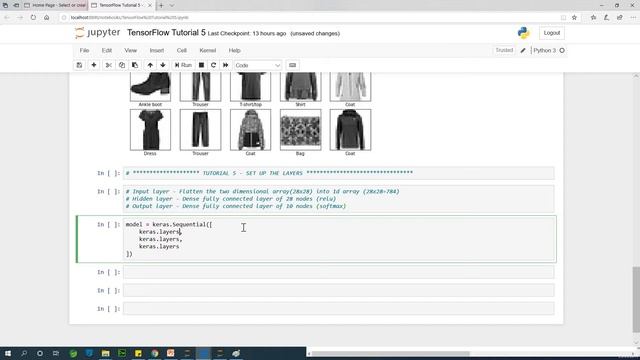Open the taskbar search magnifier

coord(24,353)
